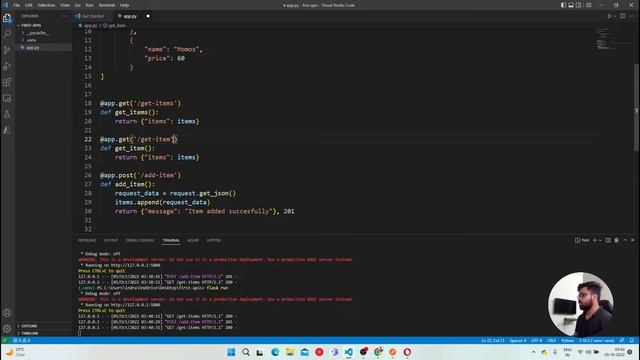This screenshot has height=360, width=640.
Task: Close the terminal panel
Action: tap(633, 240)
